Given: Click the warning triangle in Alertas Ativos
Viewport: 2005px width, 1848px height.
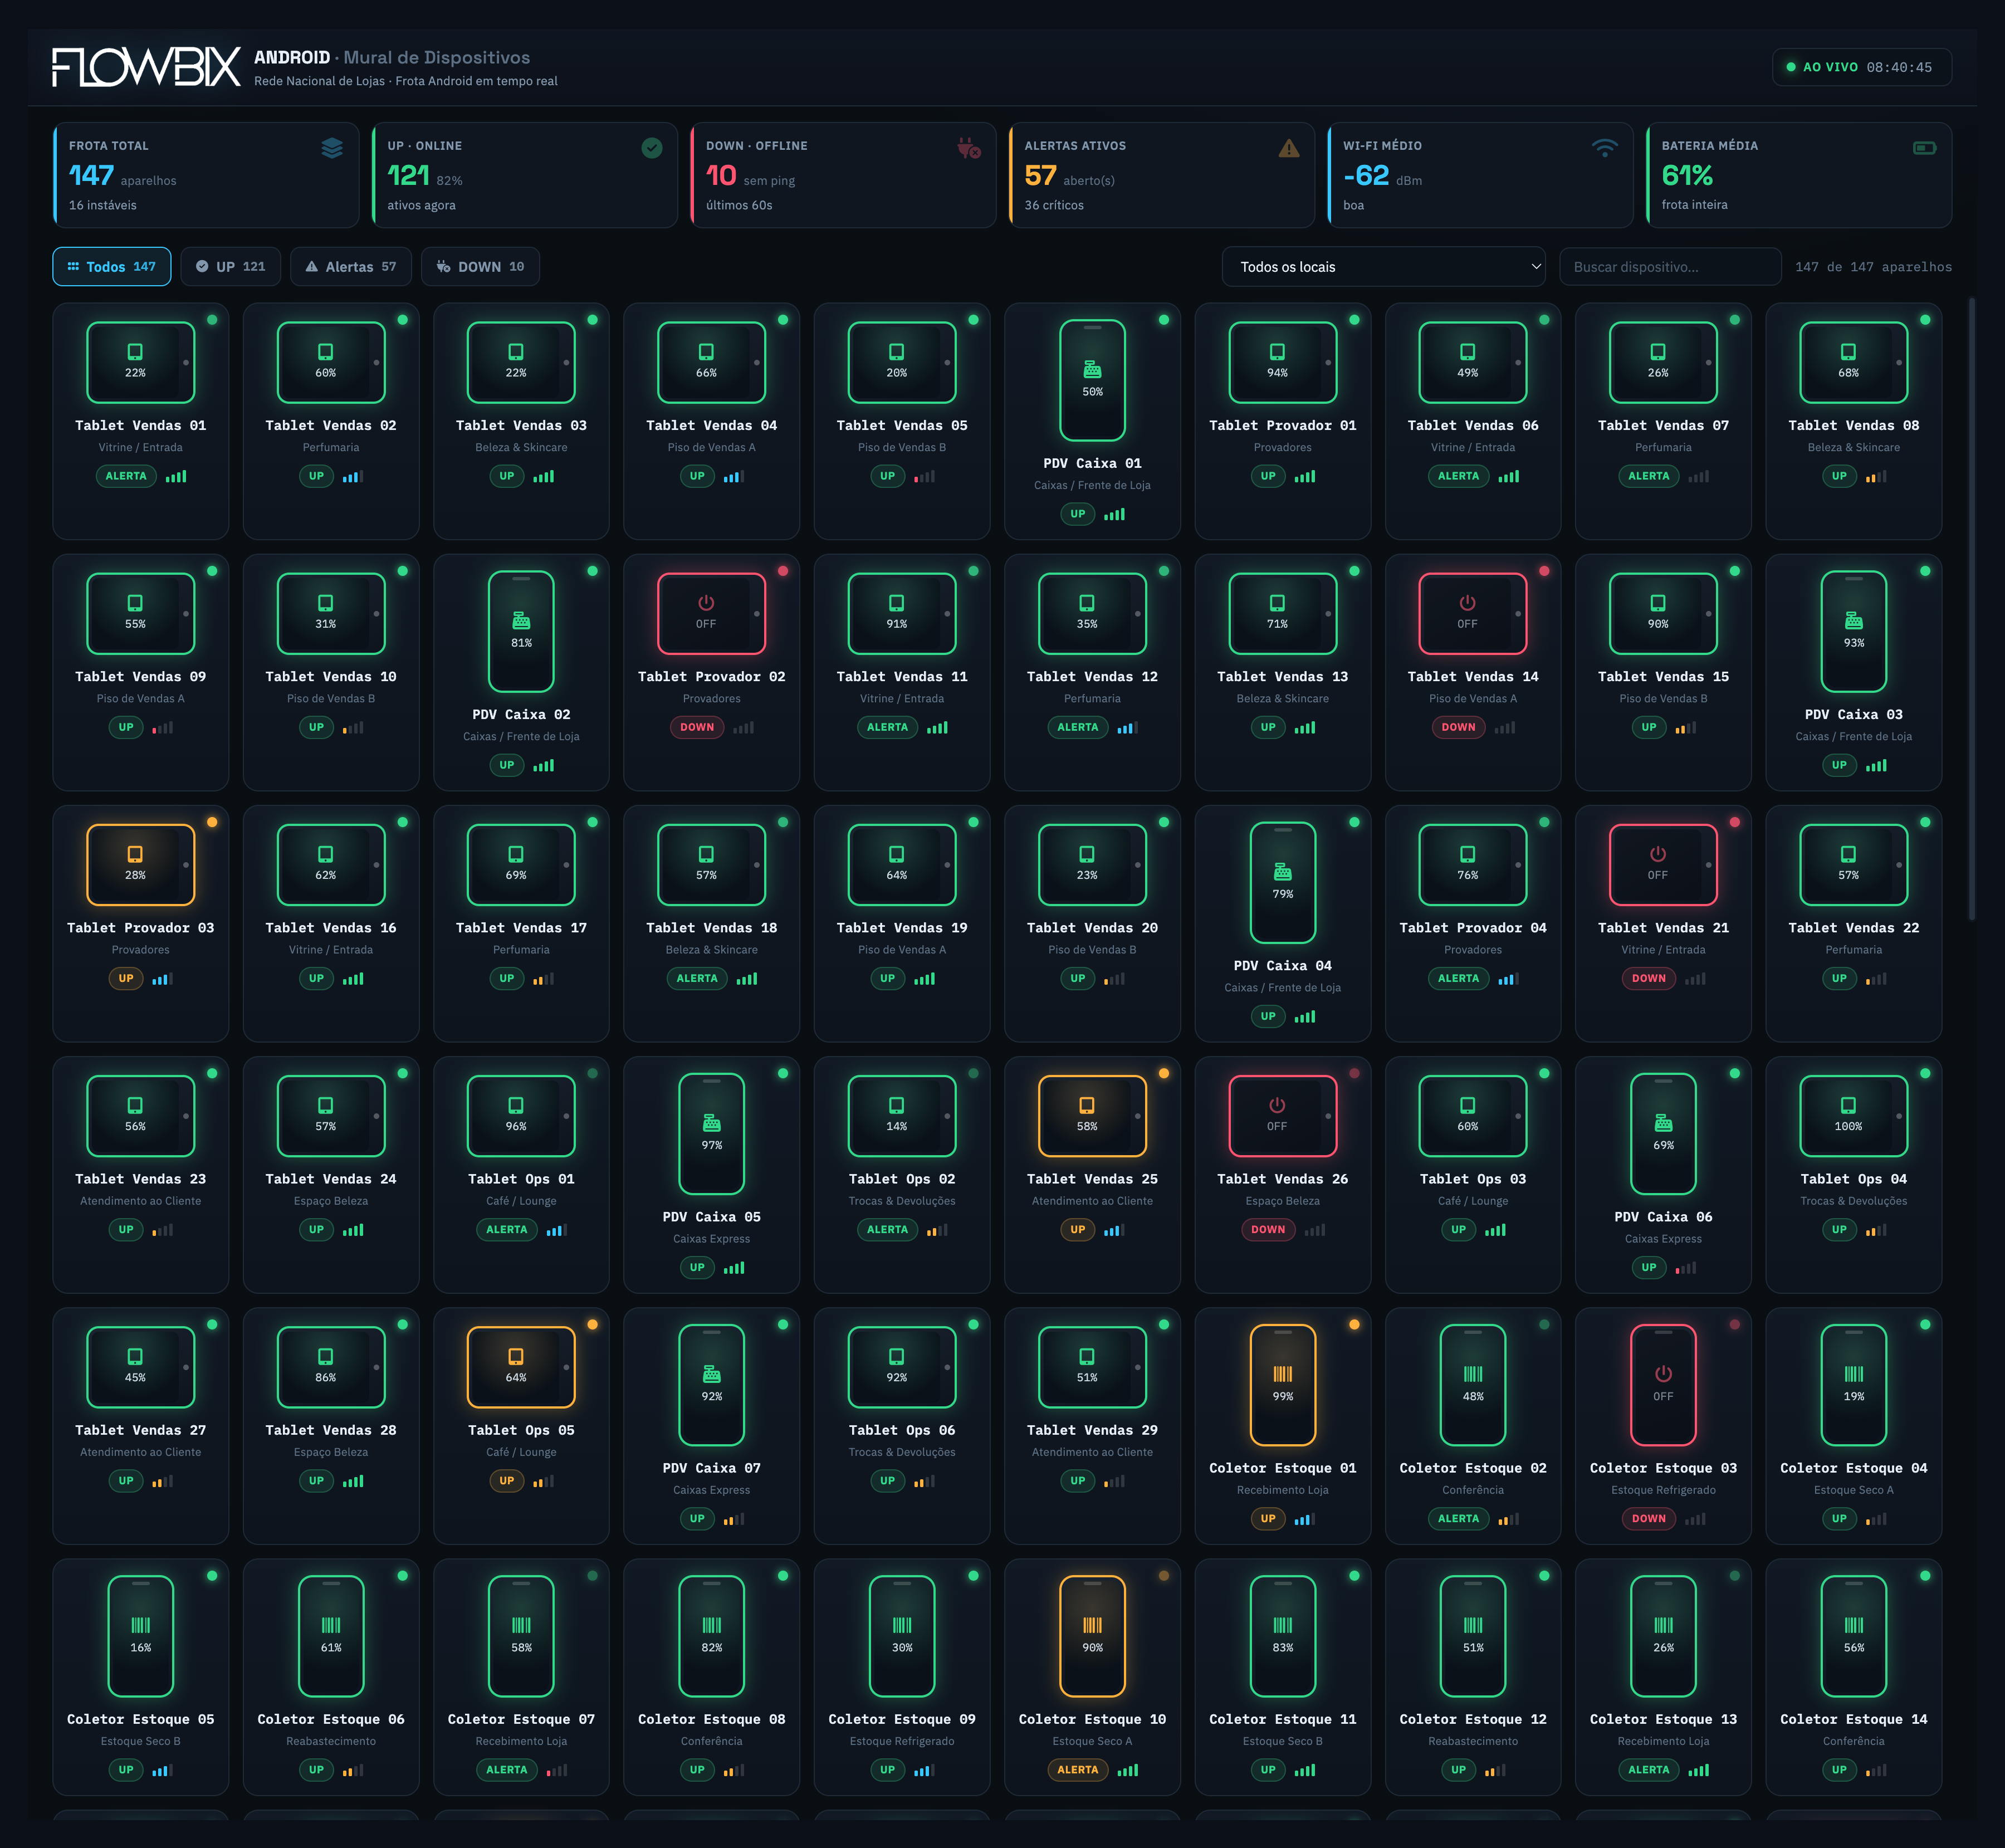Looking at the screenshot, I should click(1289, 148).
